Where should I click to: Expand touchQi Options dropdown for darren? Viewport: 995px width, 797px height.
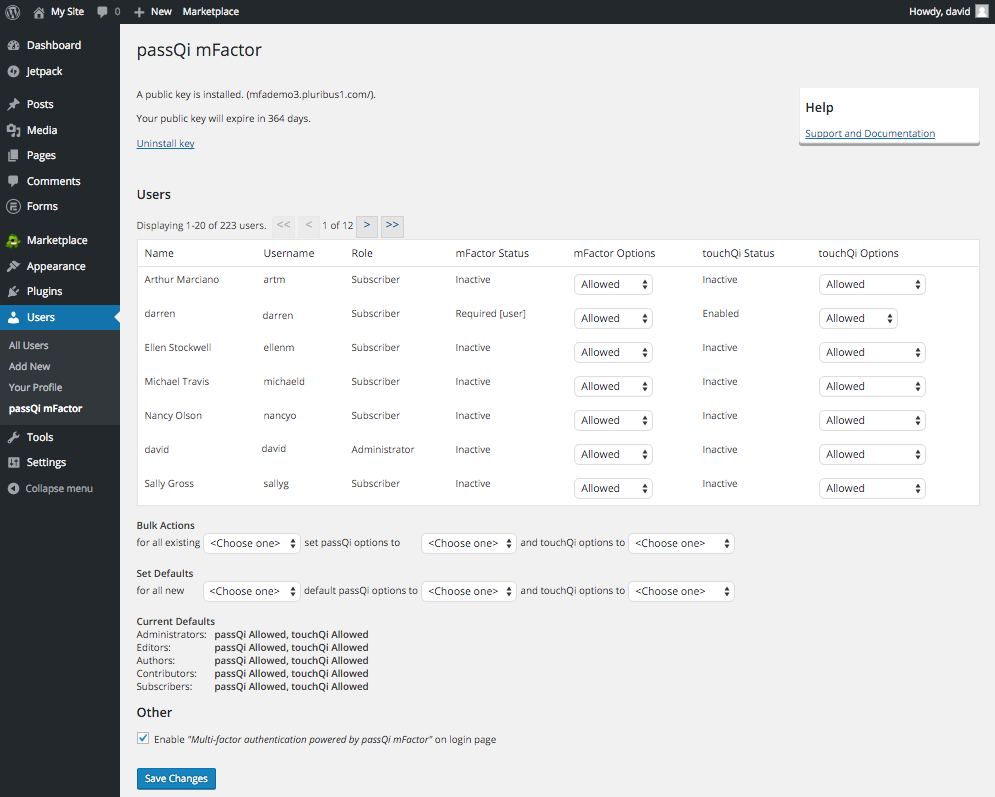point(858,319)
